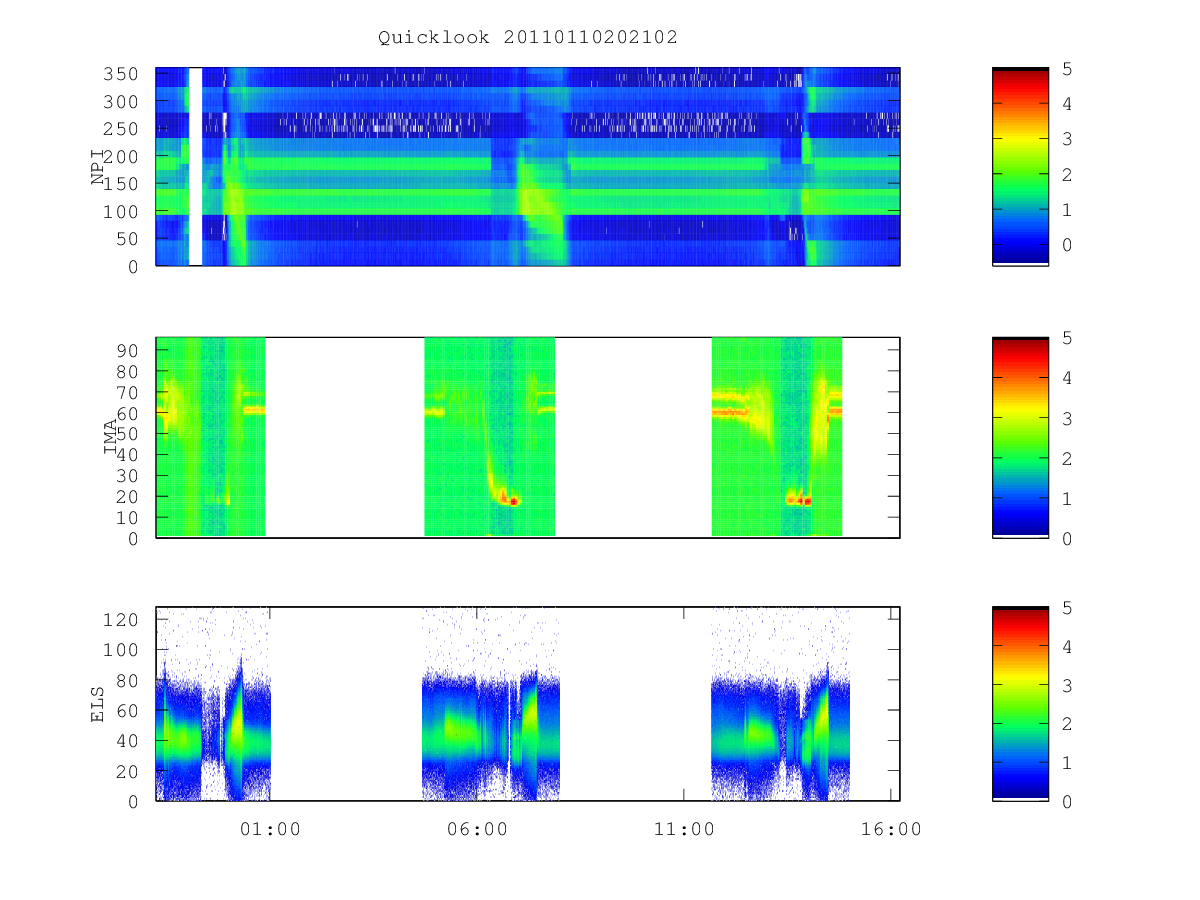Click the third IMA spectrogram segment

(x=777, y=437)
